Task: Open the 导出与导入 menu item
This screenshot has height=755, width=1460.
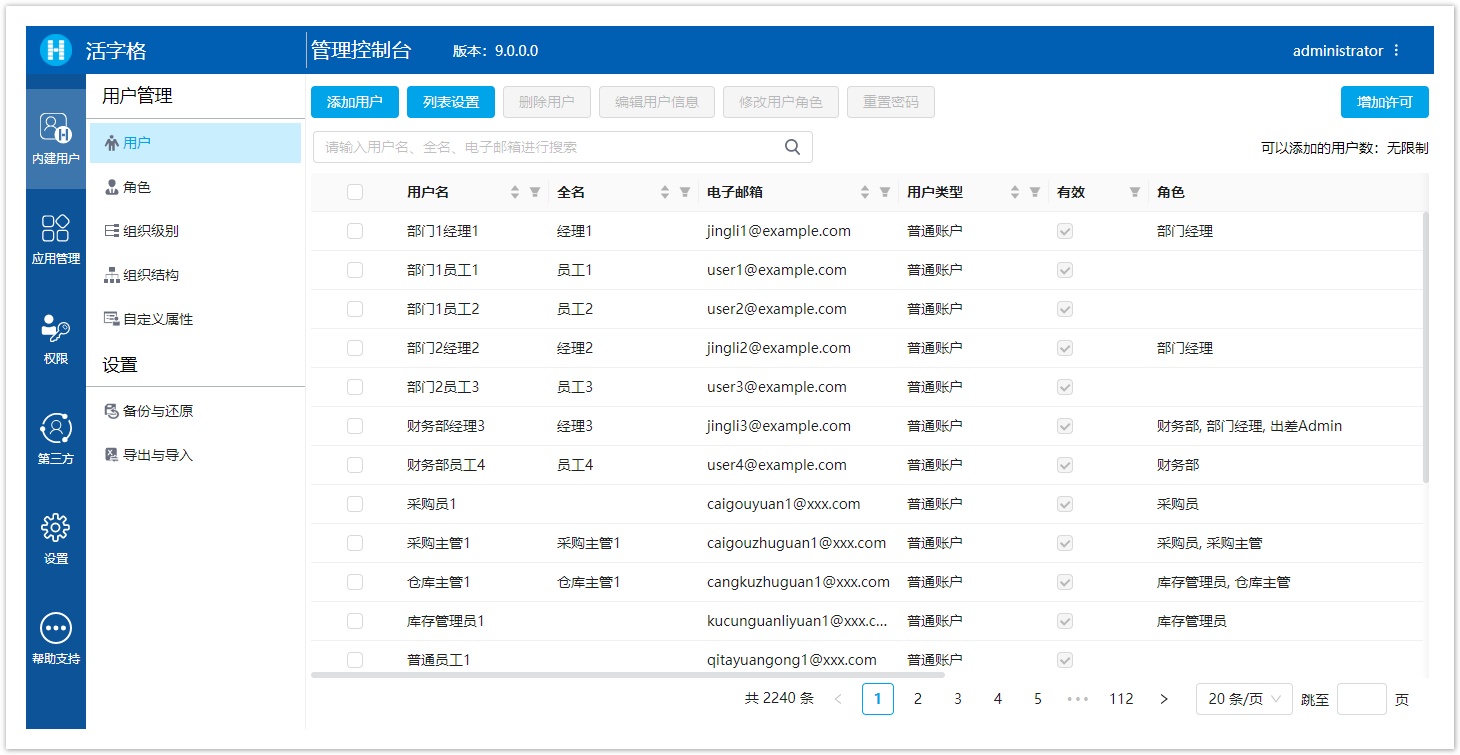Action: (195, 455)
